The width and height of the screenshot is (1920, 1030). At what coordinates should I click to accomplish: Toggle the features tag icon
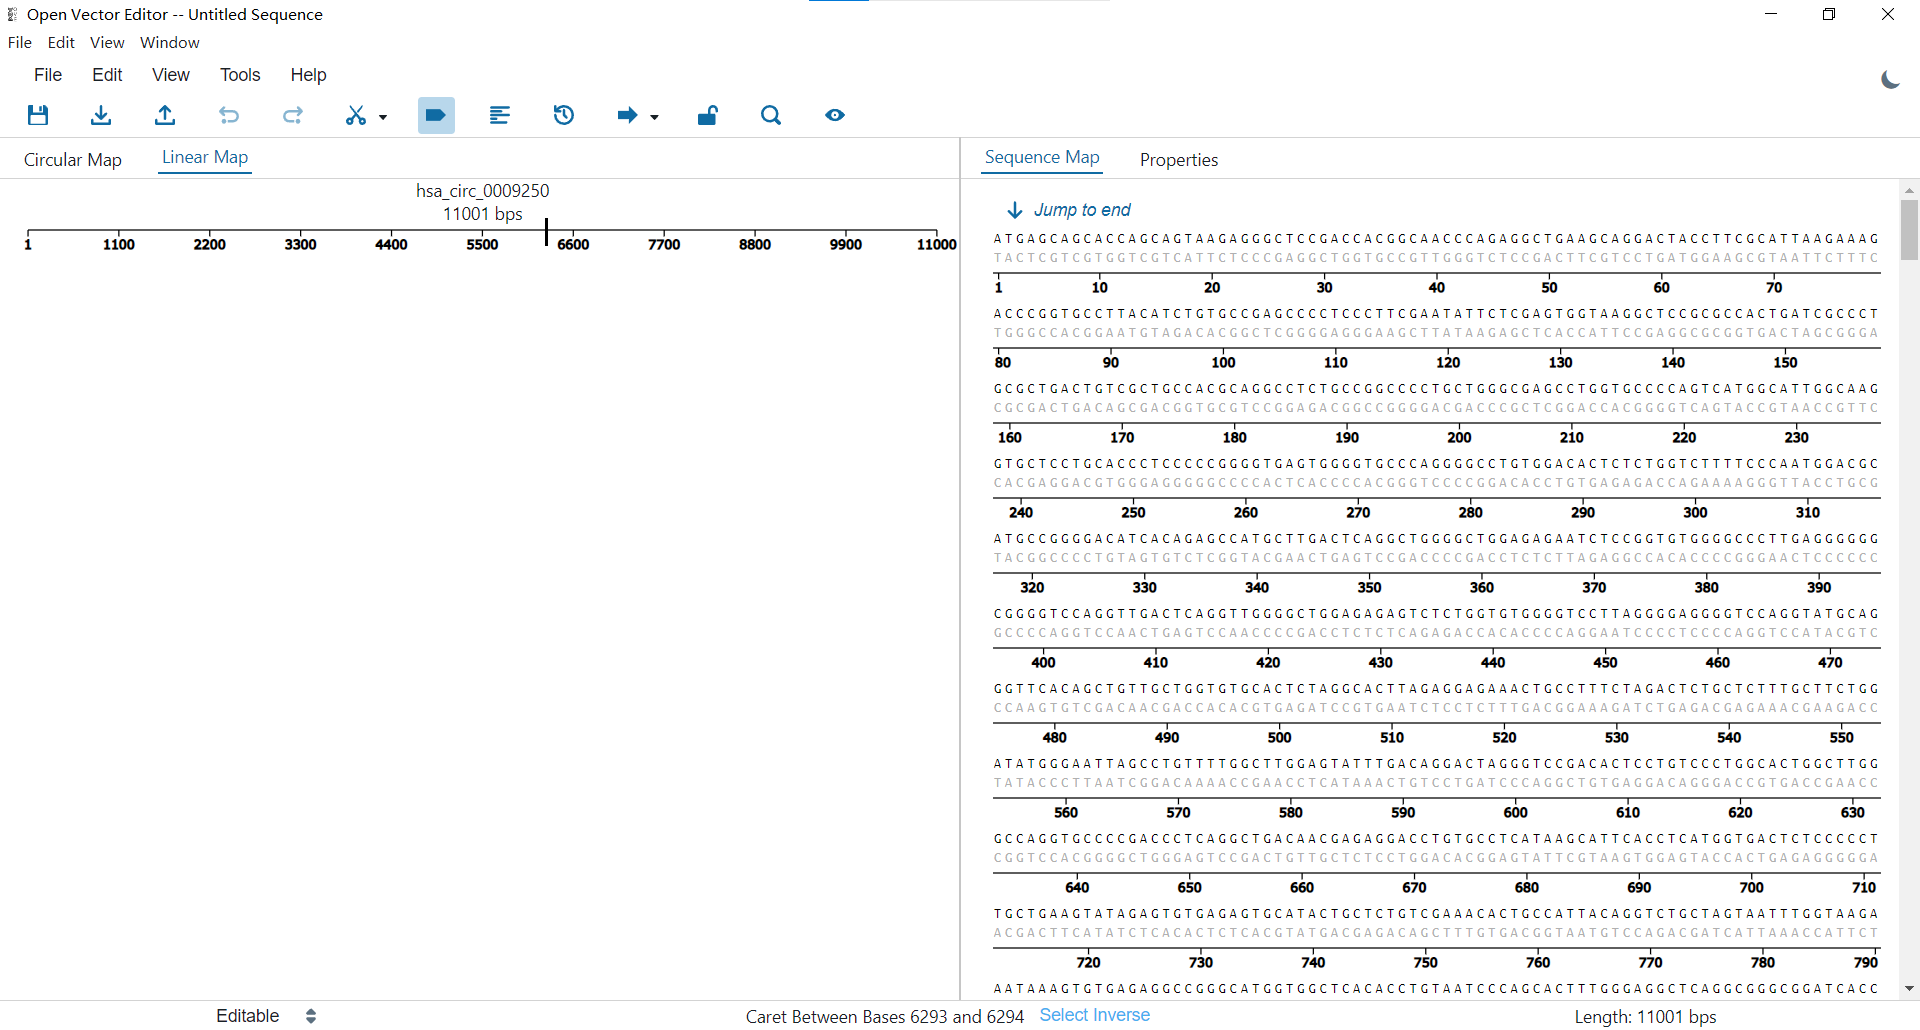(x=436, y=115)
